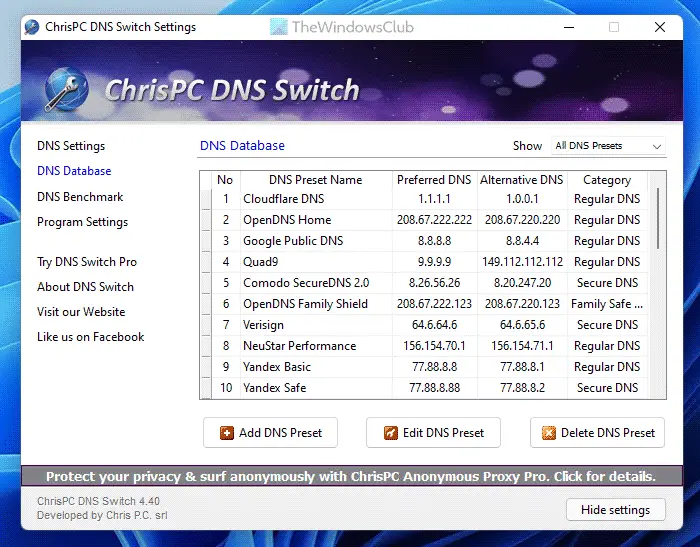Screen dimensions: 700x547
Task: Click the Delete DNS Preset button
Action: click(597, 433)
